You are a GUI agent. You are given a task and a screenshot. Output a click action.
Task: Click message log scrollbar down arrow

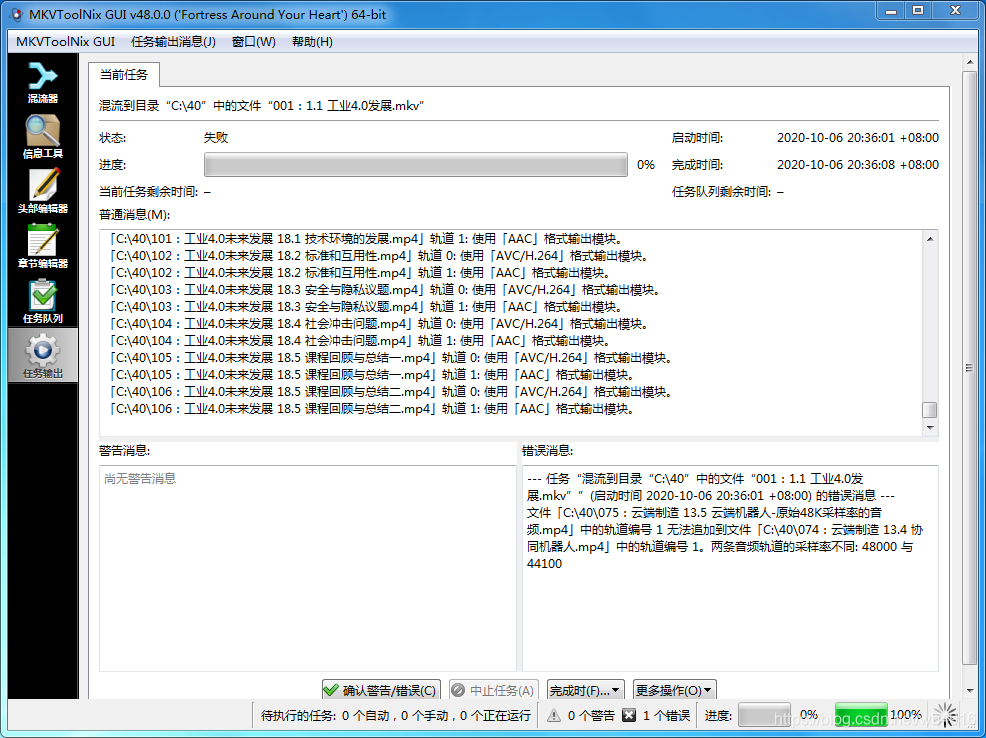(929, 427)
